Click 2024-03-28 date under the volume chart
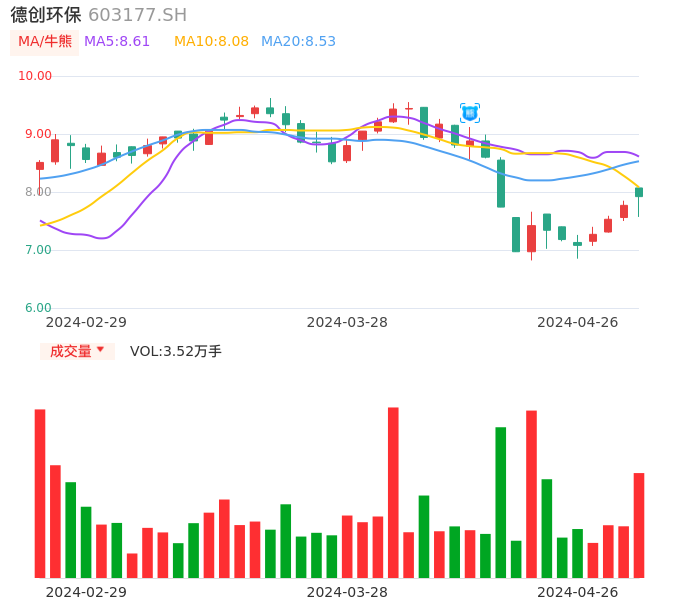 click(x=347, y=592)
